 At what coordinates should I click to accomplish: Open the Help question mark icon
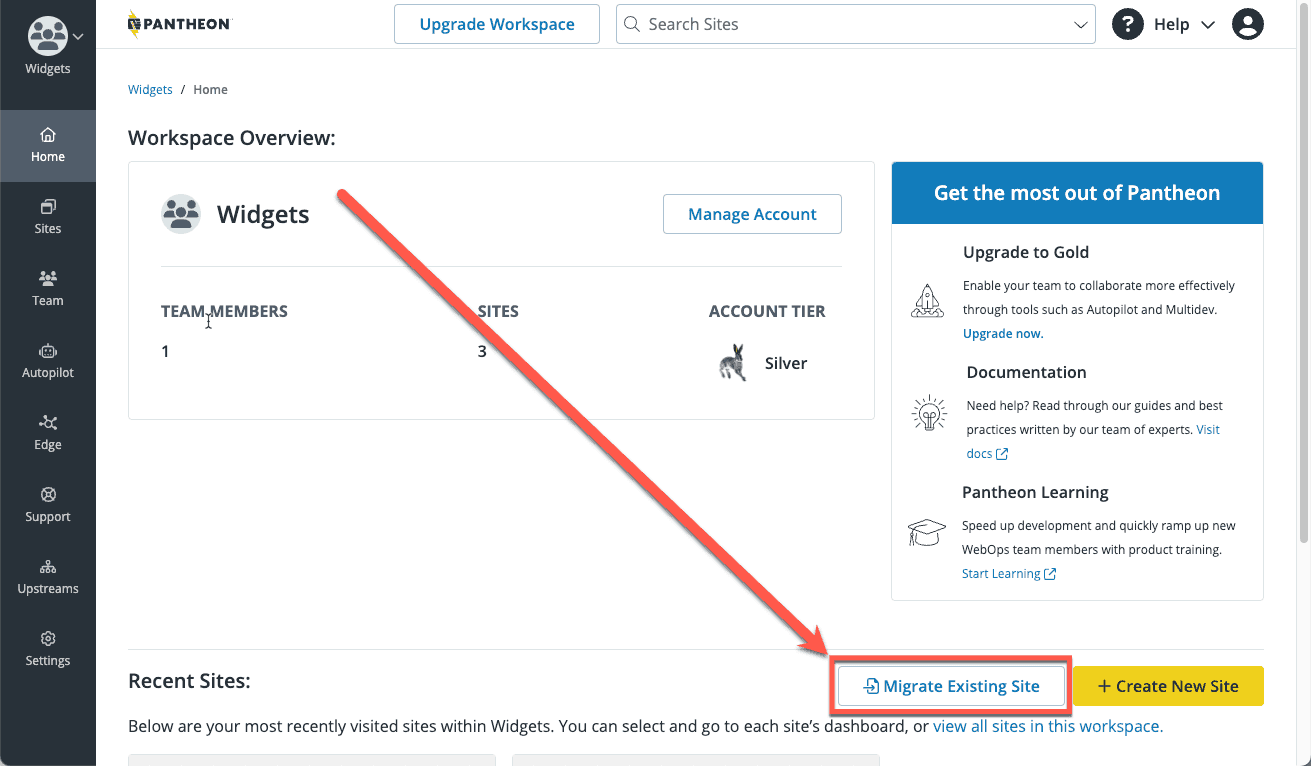(1127, 23)
